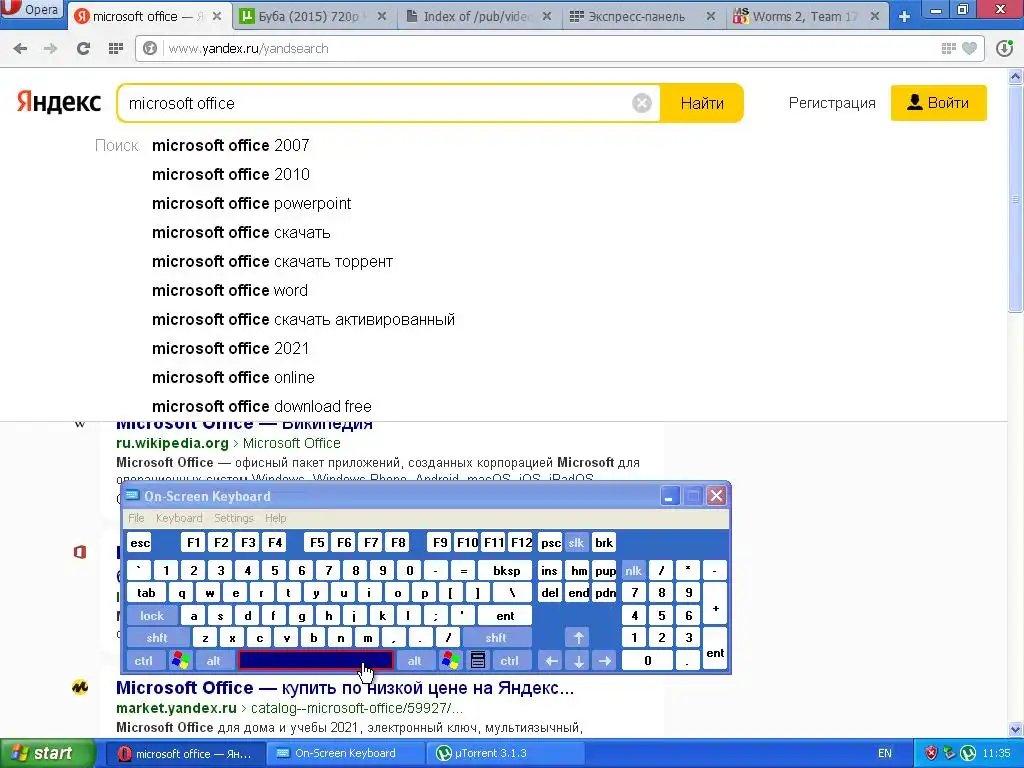This screenshot has height=768, width=1024.
Task: Open downloads icon at toolbar right
Action: [x=1004, y=48]
